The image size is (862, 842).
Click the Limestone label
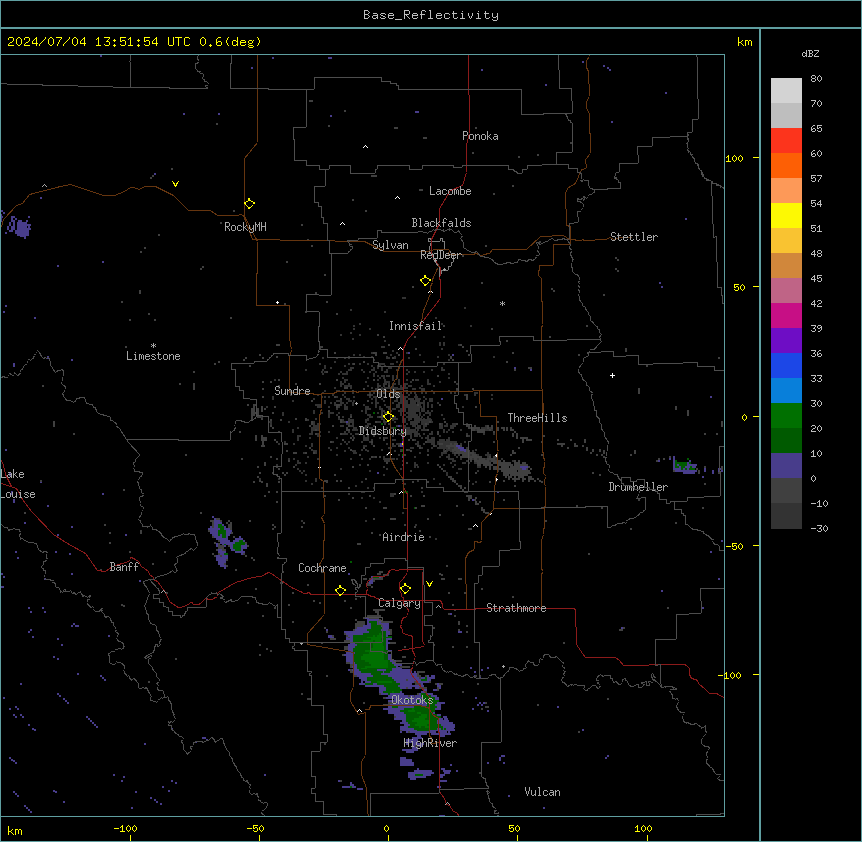pos(153,356)
